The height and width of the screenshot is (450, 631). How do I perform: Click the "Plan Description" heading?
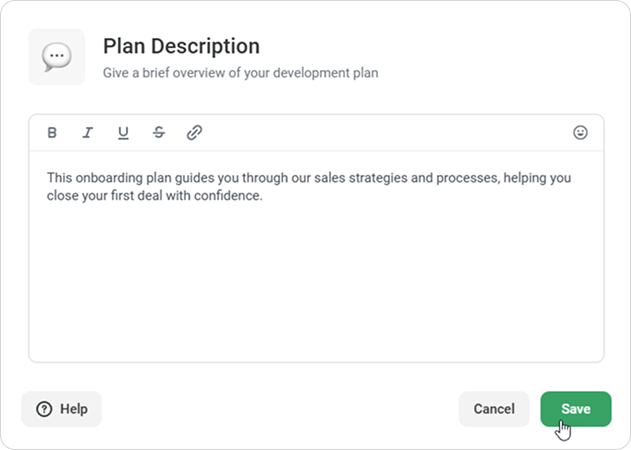click(181, 46)
